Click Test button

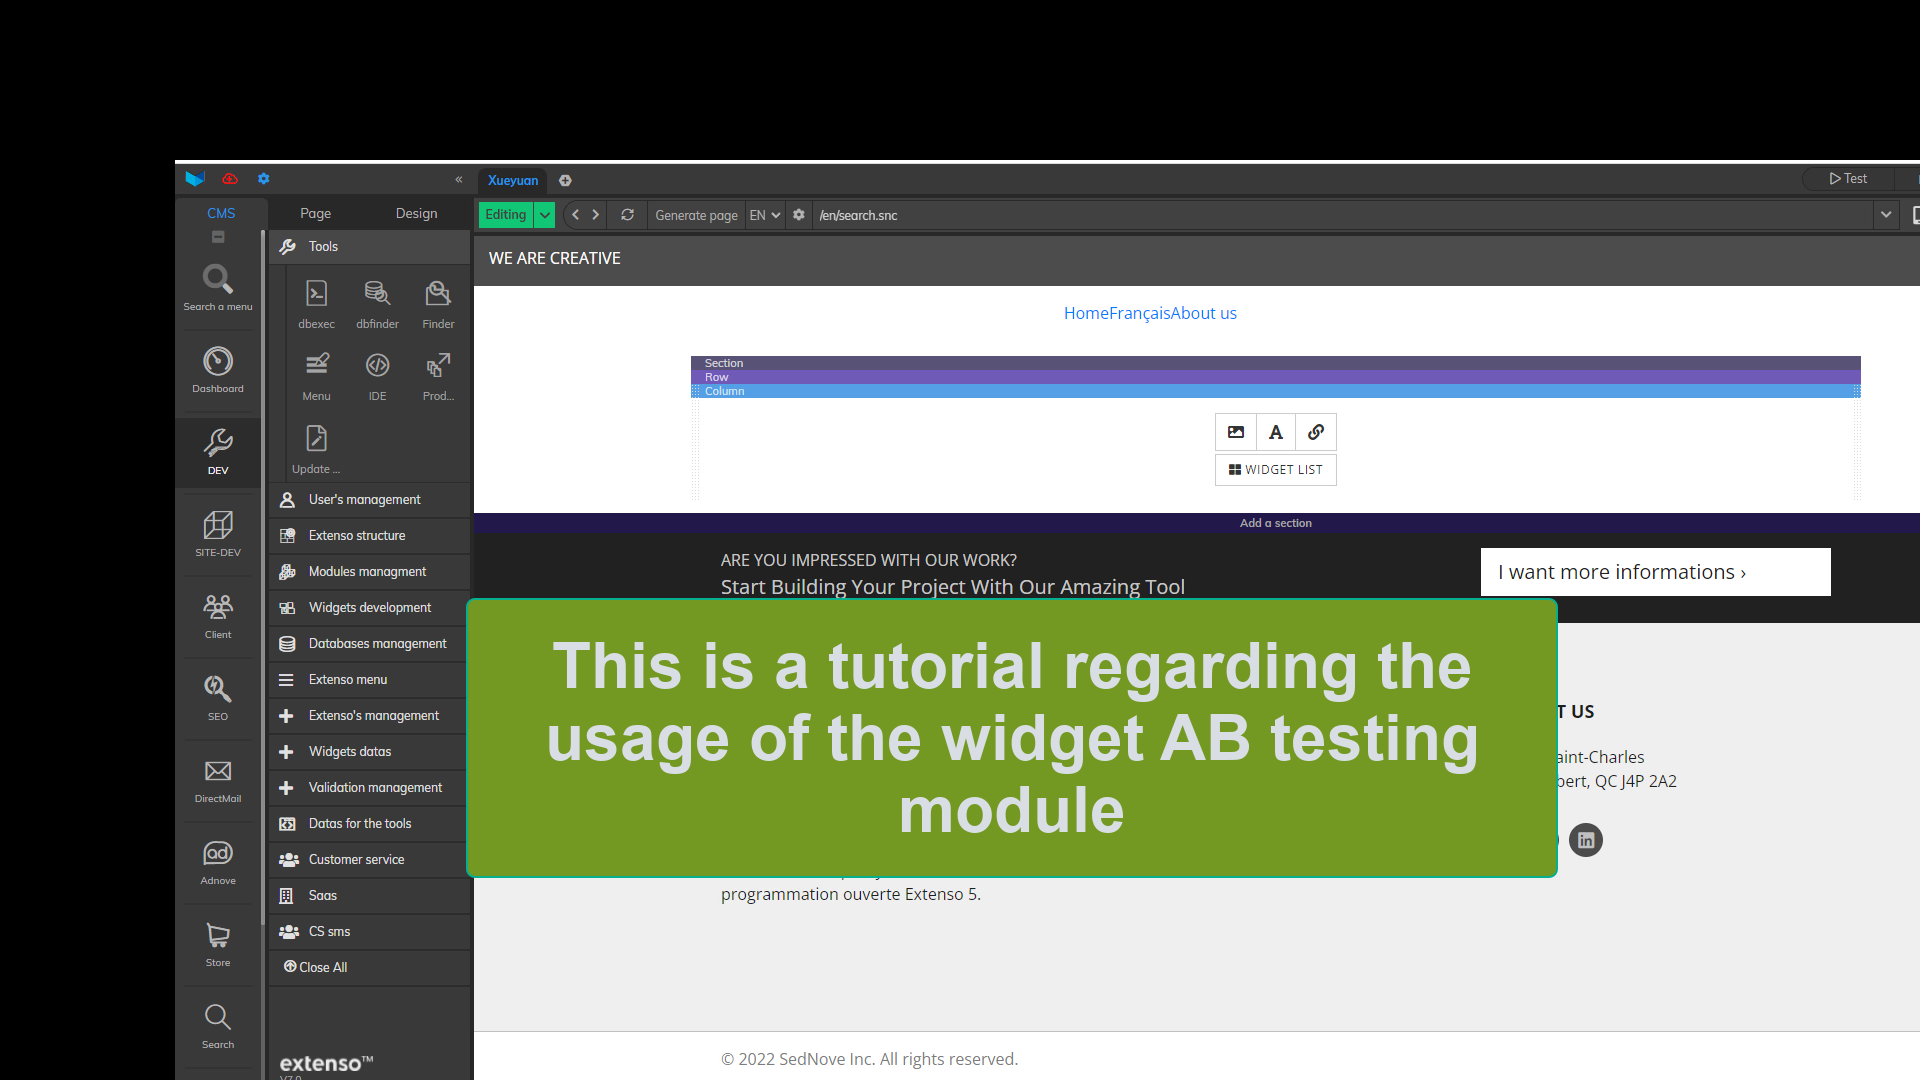click(x=1848, y=179)
